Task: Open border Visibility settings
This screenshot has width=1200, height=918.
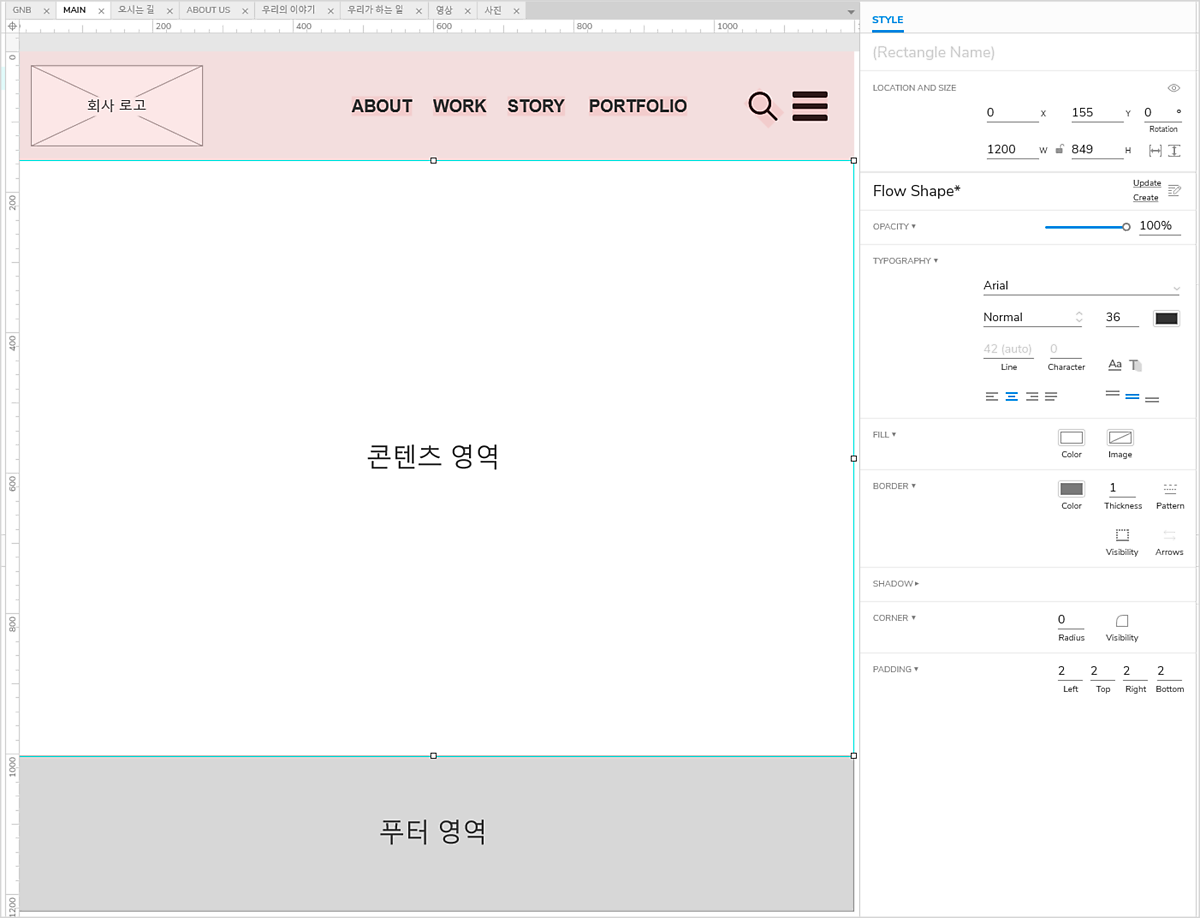Action: coord(1122,535)
